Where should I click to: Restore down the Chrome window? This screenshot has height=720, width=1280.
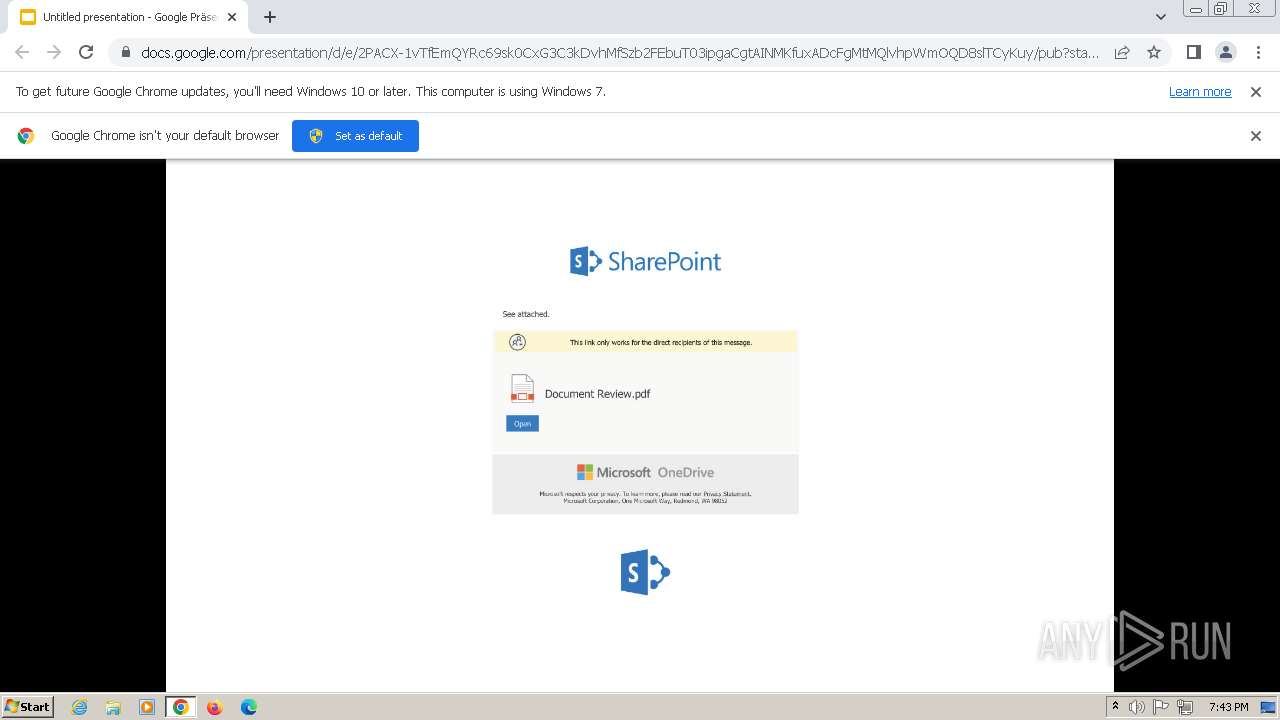tap(1221, 9)
